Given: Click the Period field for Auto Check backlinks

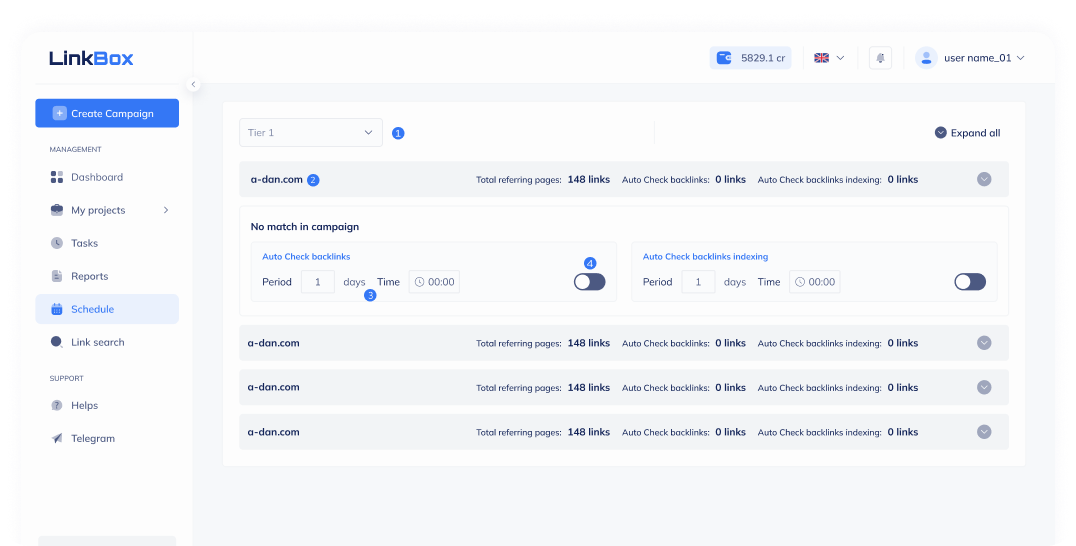Looking at the screenshot, I should (318, 282).
